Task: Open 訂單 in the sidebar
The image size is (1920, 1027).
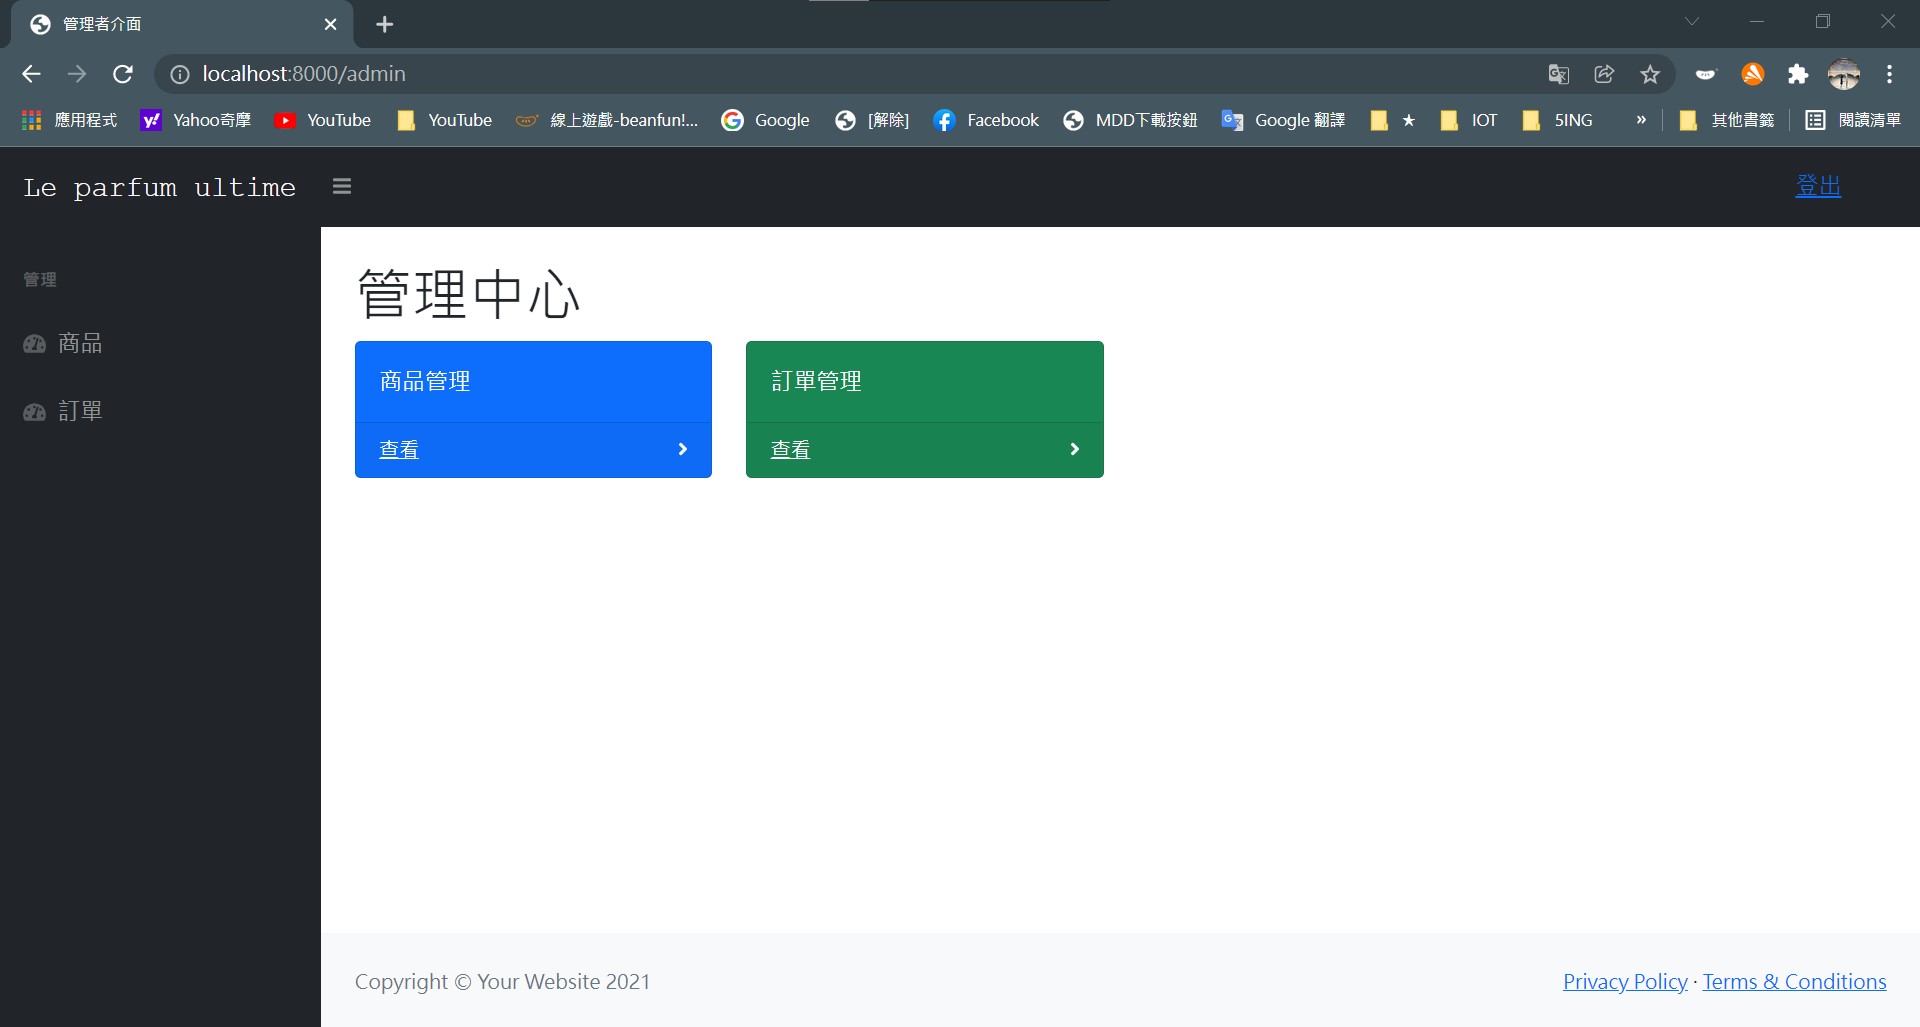Action: pos(80,411)
